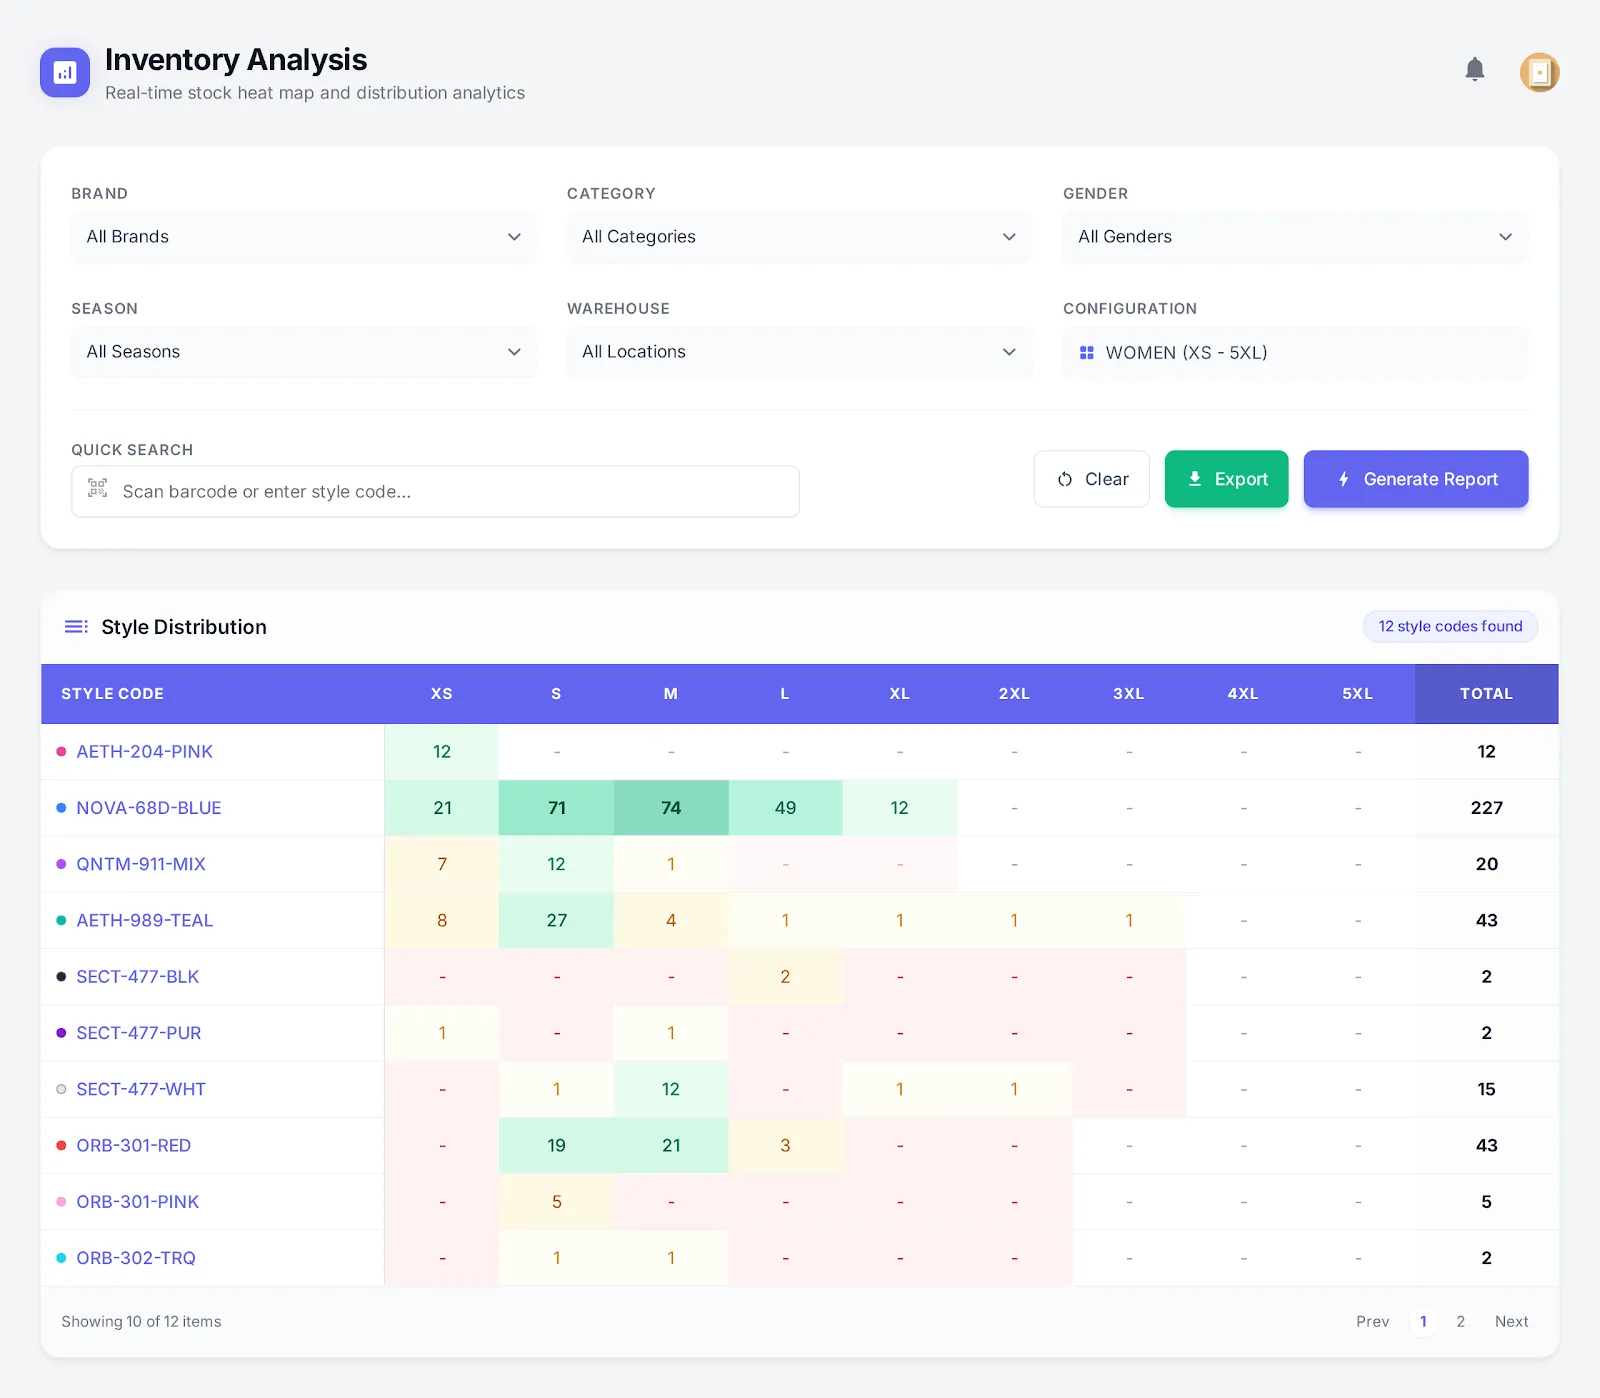Viewport: 1600px width, 1398px height.
Task: Open the All Genders dropdown
Action: (x=1294, y=237)
